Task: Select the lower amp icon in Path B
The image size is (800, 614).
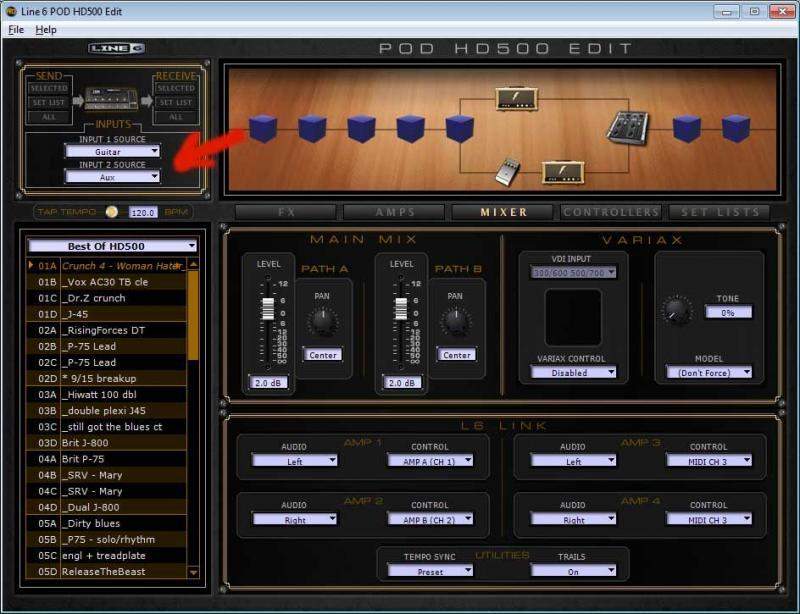Action: (563, 171)
